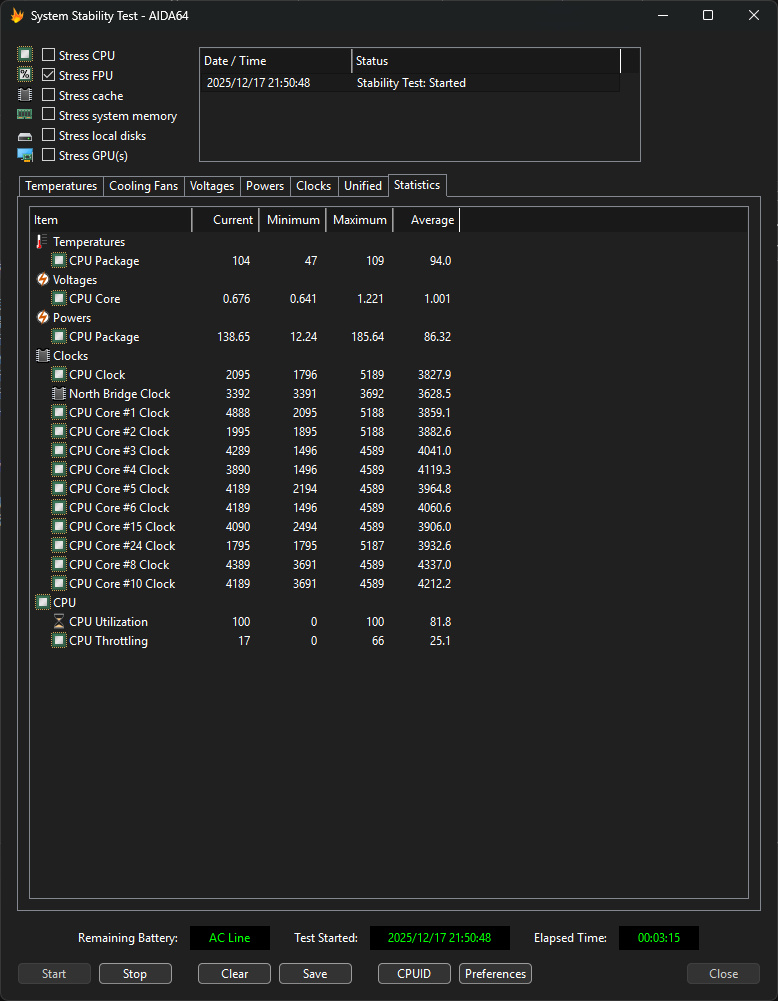This screenshot has height=1001, width=778.
Task: Tick the Stress local disks checkbox
Action: pyautogui.click(x=49, y=135)
